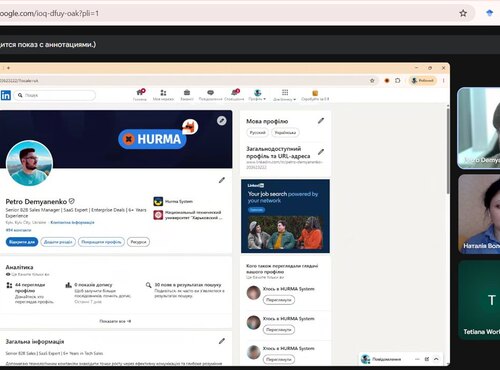Open the messaging overlay options dots
Screen dimensions: 500x370
coord(417,359)
